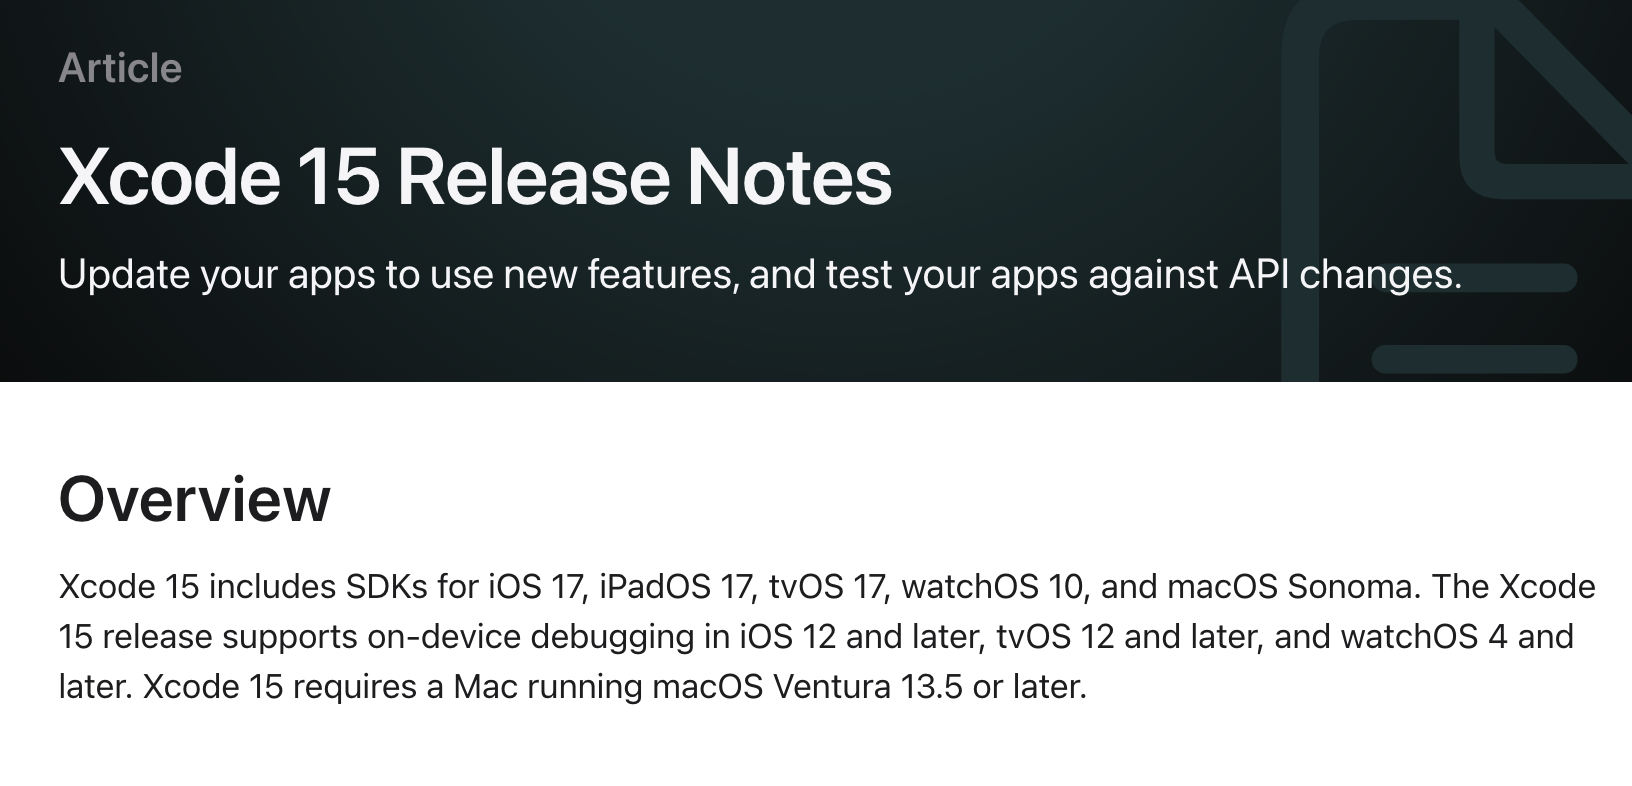
Task: Click "tvOS 17," in the overview paragraph
Action: click(x=829, y=586)
